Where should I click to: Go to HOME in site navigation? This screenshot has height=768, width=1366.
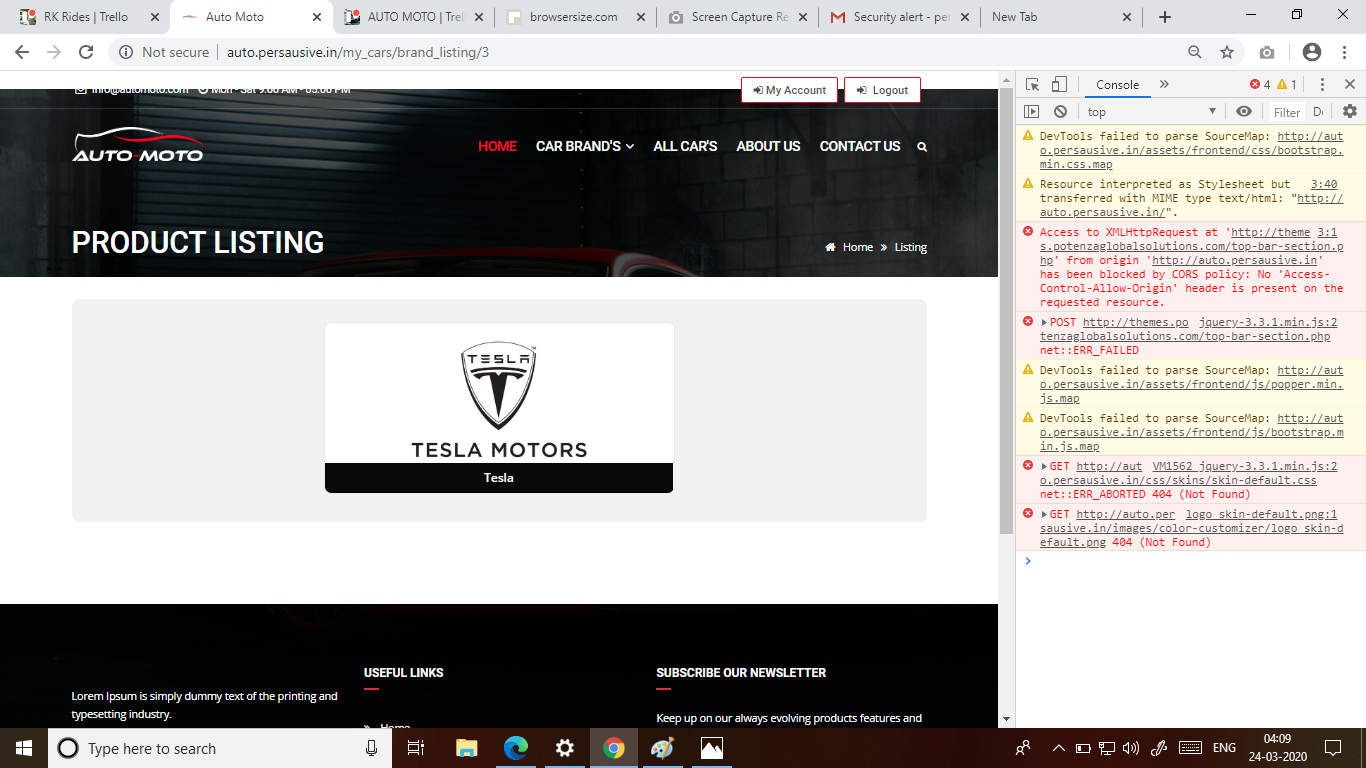click(497, 146)
